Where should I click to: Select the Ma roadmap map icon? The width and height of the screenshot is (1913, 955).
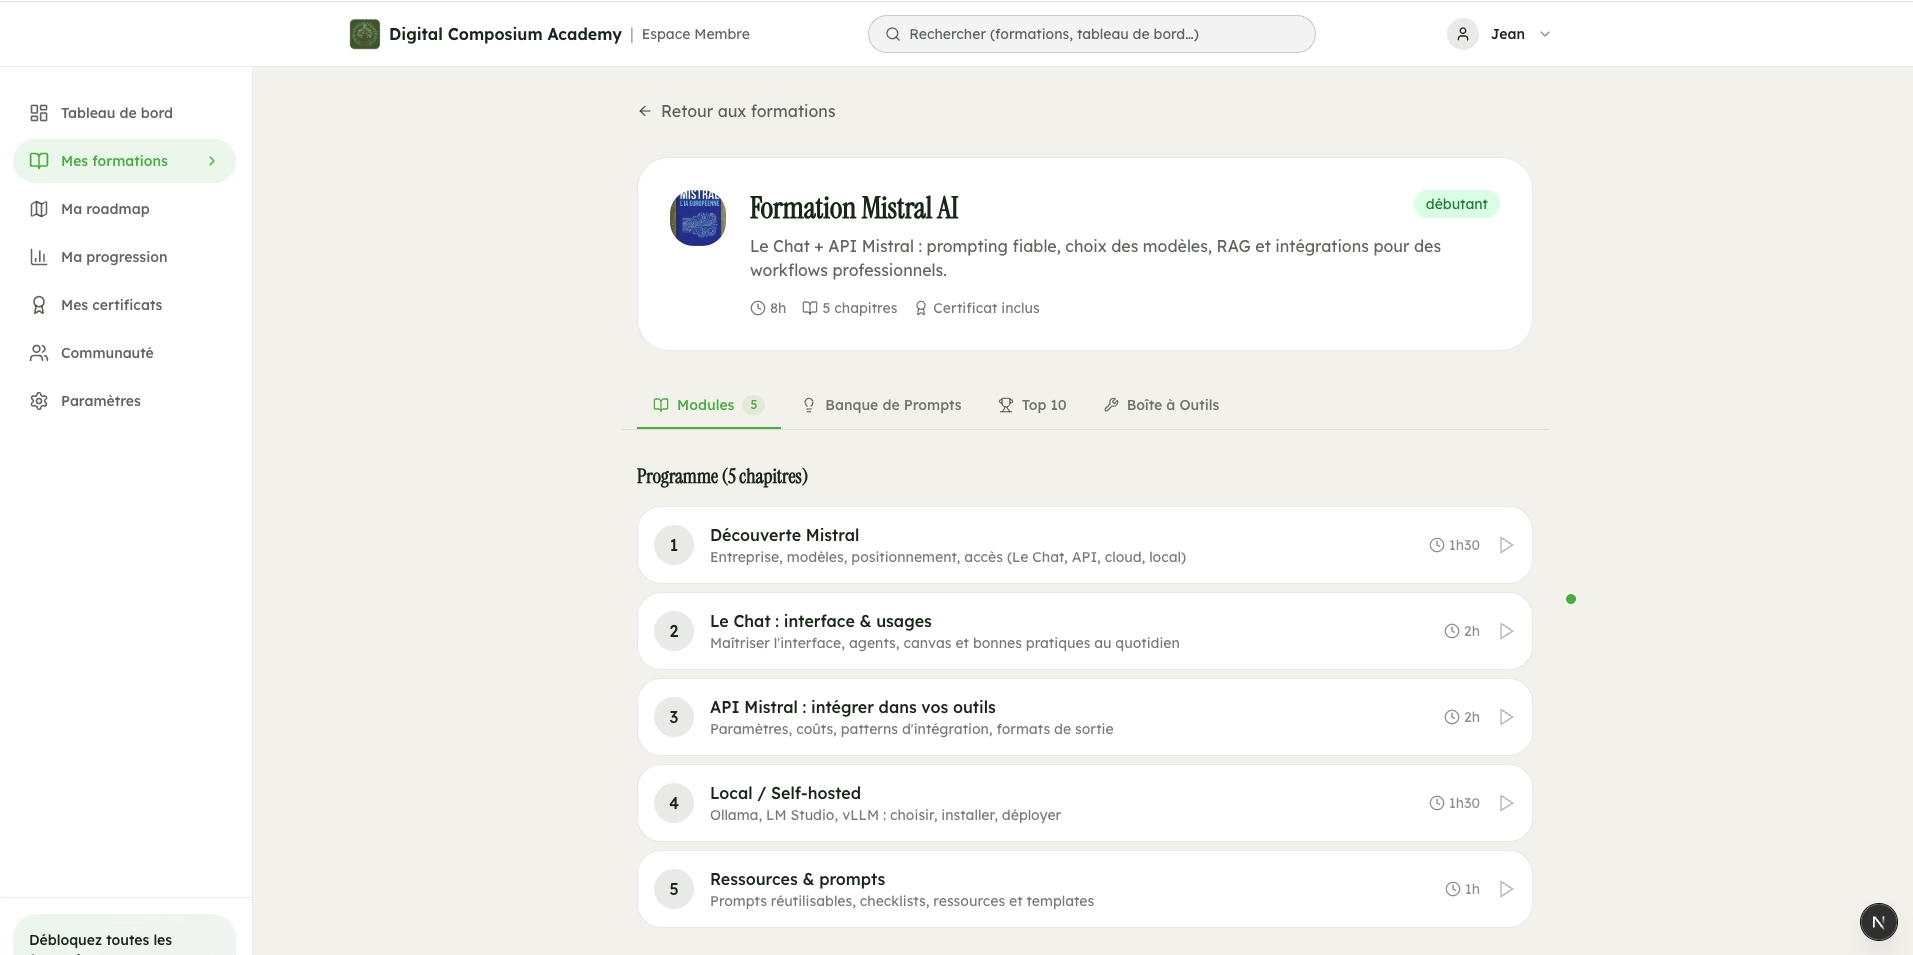[38, 208]
